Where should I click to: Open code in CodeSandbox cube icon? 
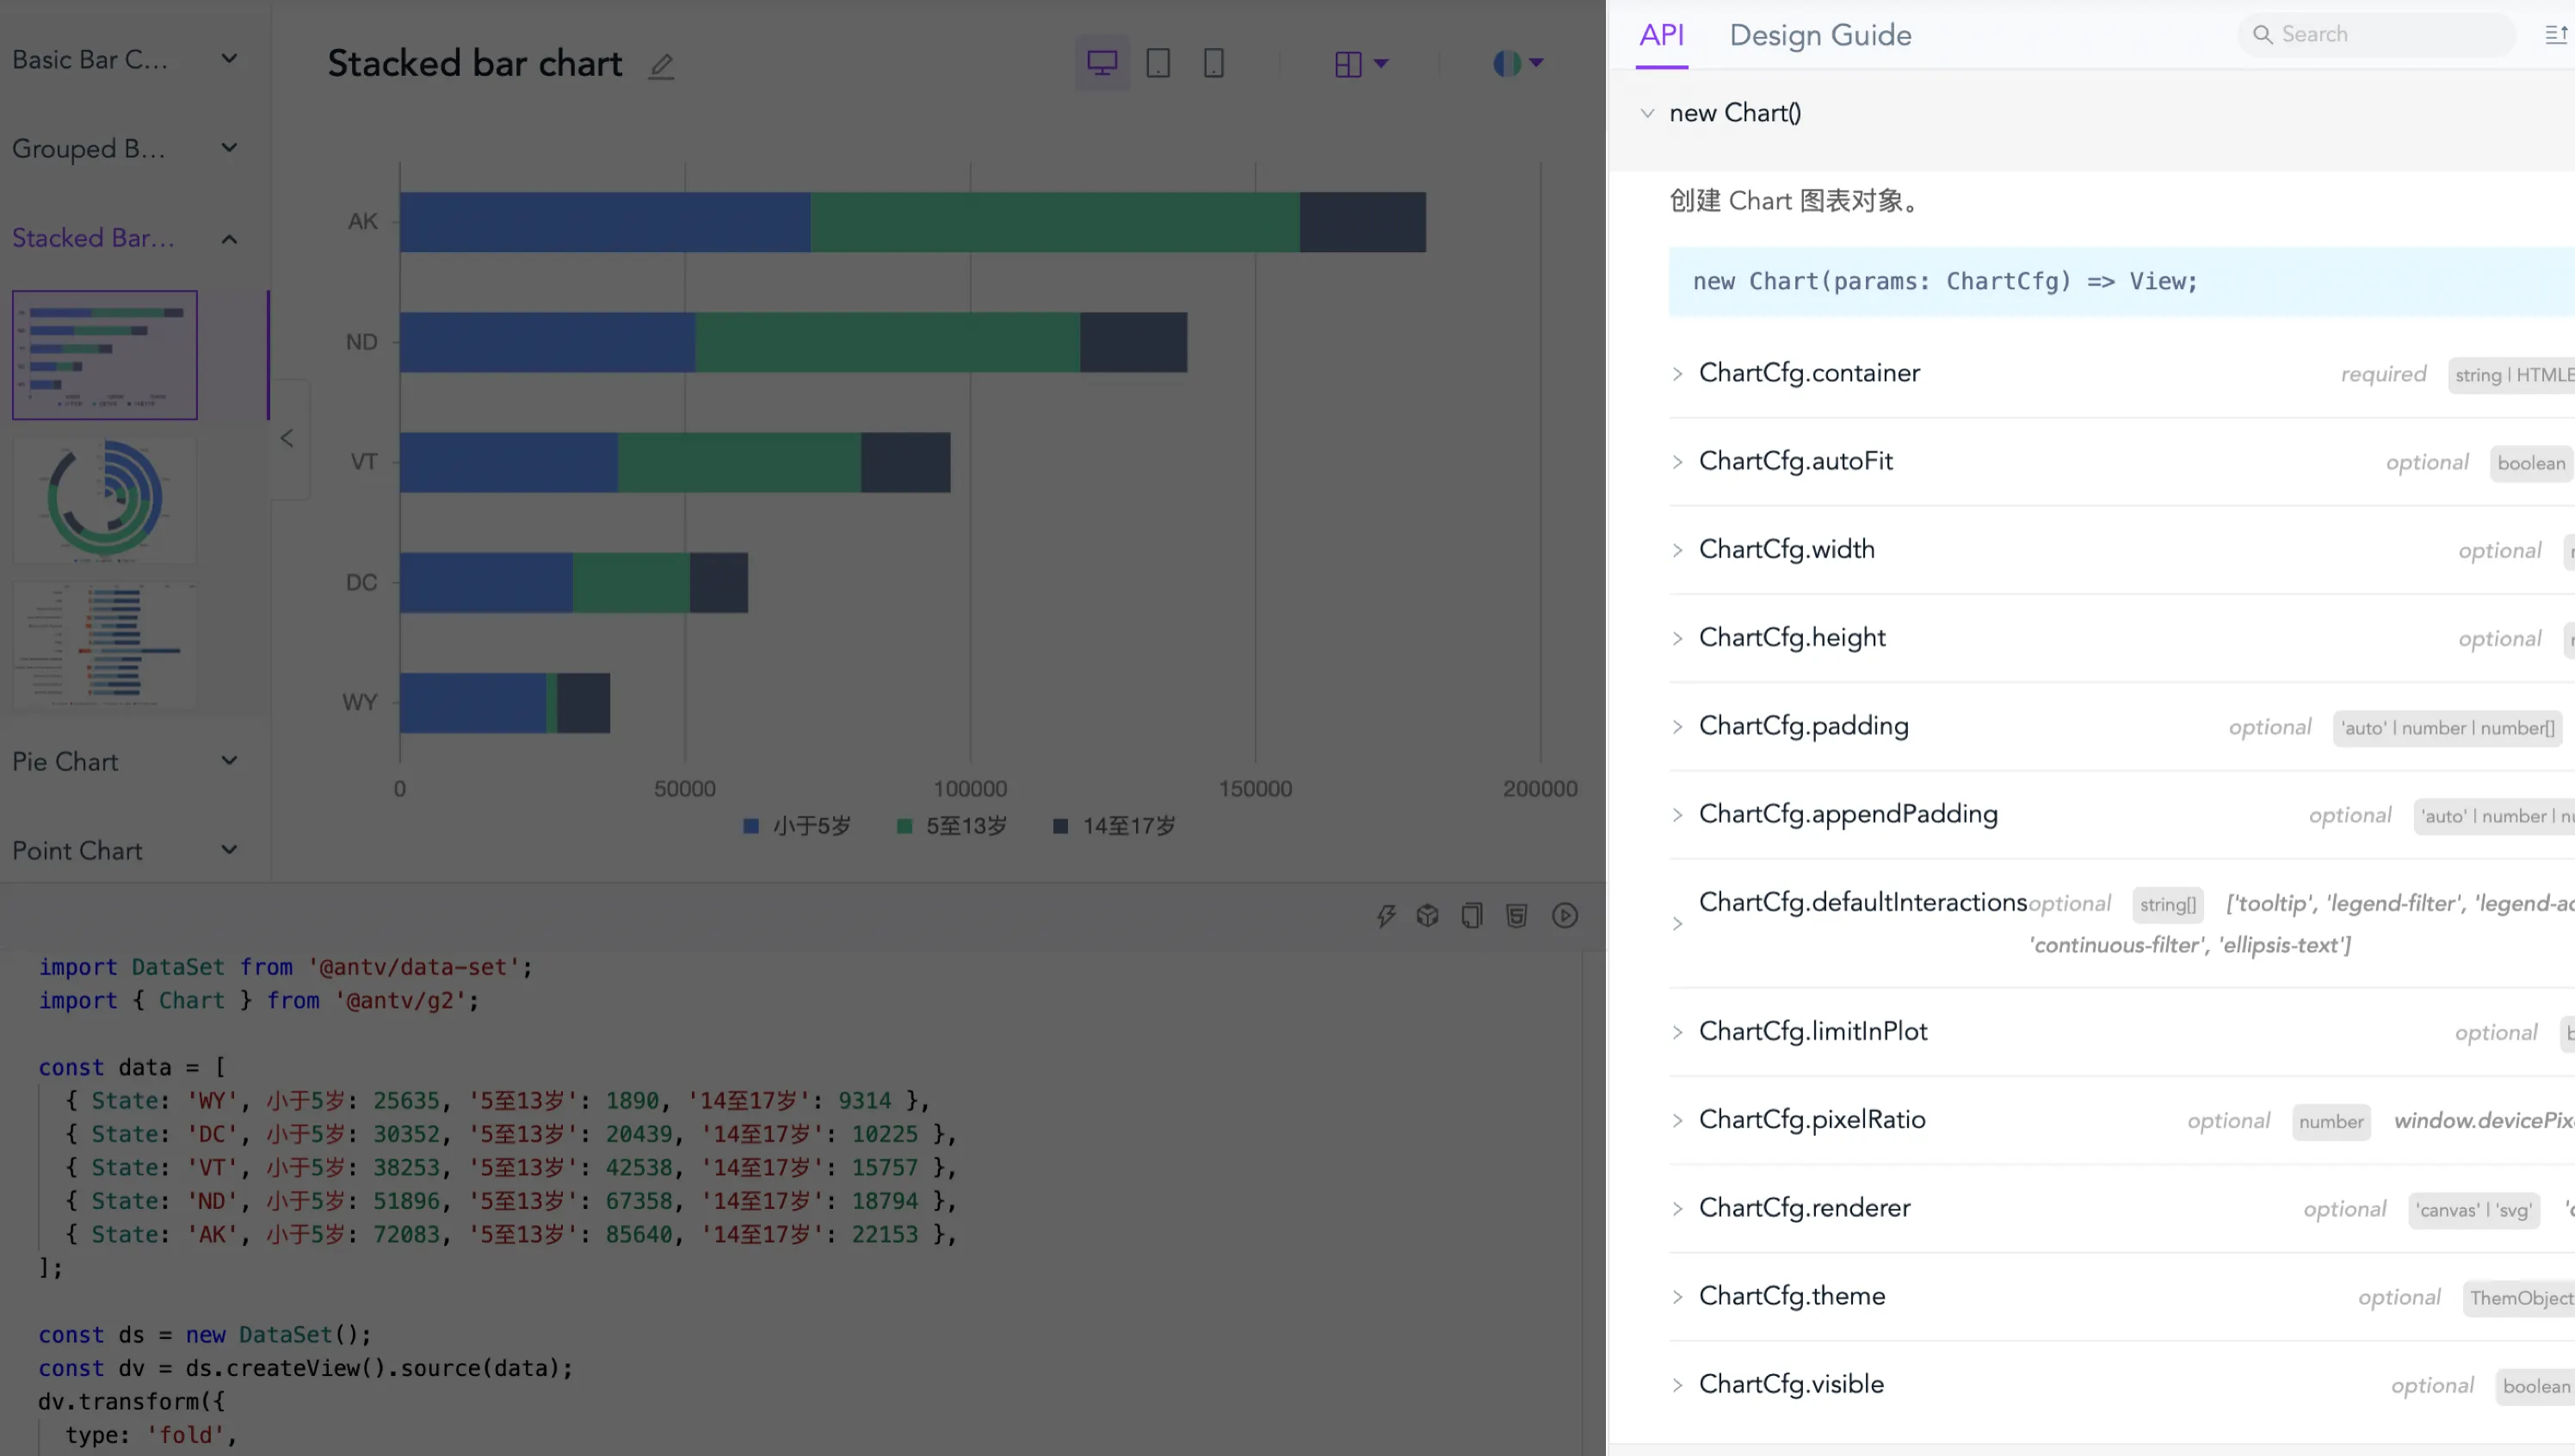pos(1427,915)
